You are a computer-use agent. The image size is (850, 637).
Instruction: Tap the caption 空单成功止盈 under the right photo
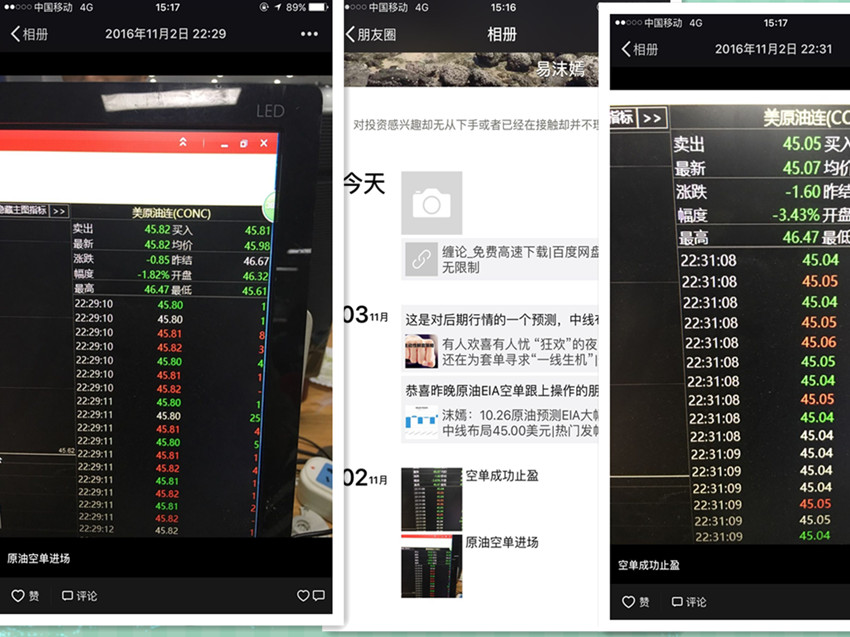(x=649, y=565)
